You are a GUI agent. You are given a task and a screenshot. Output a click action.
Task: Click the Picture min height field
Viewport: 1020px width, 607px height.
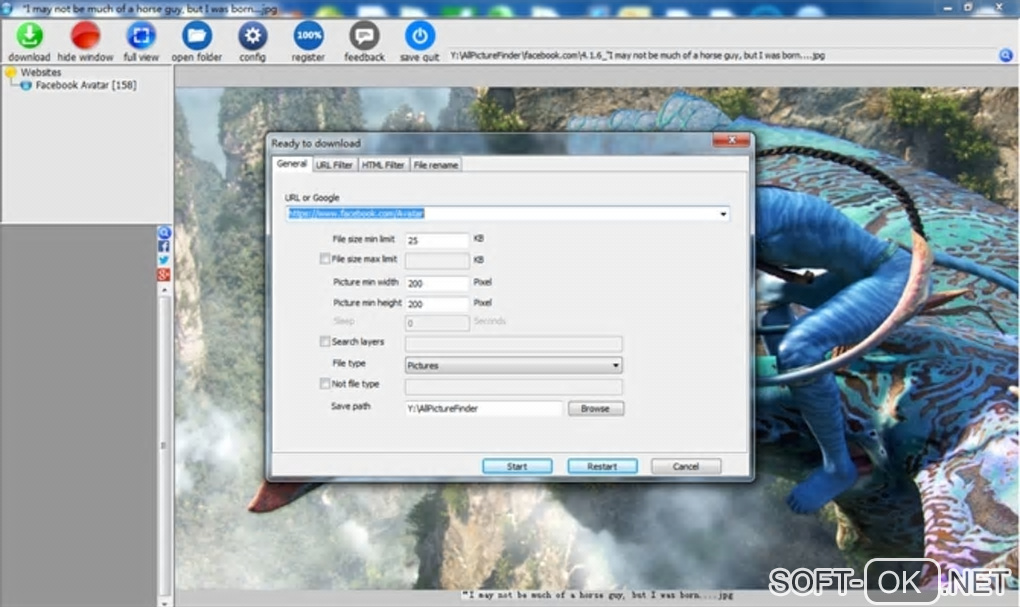[x=436, y=304]
